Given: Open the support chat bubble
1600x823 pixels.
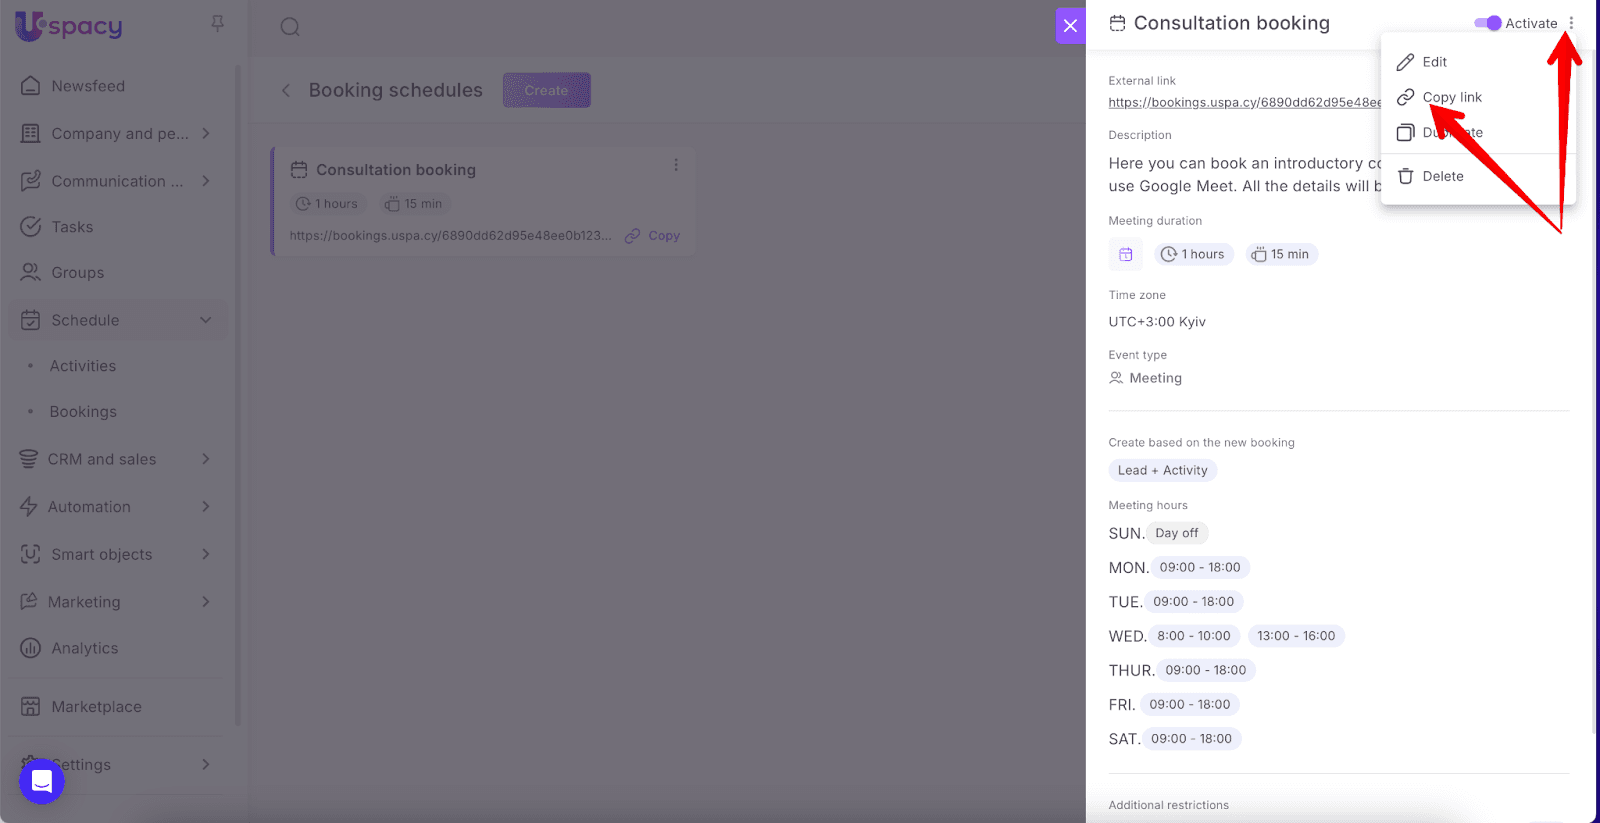Looking at the screenshot, I should point(42,781).
